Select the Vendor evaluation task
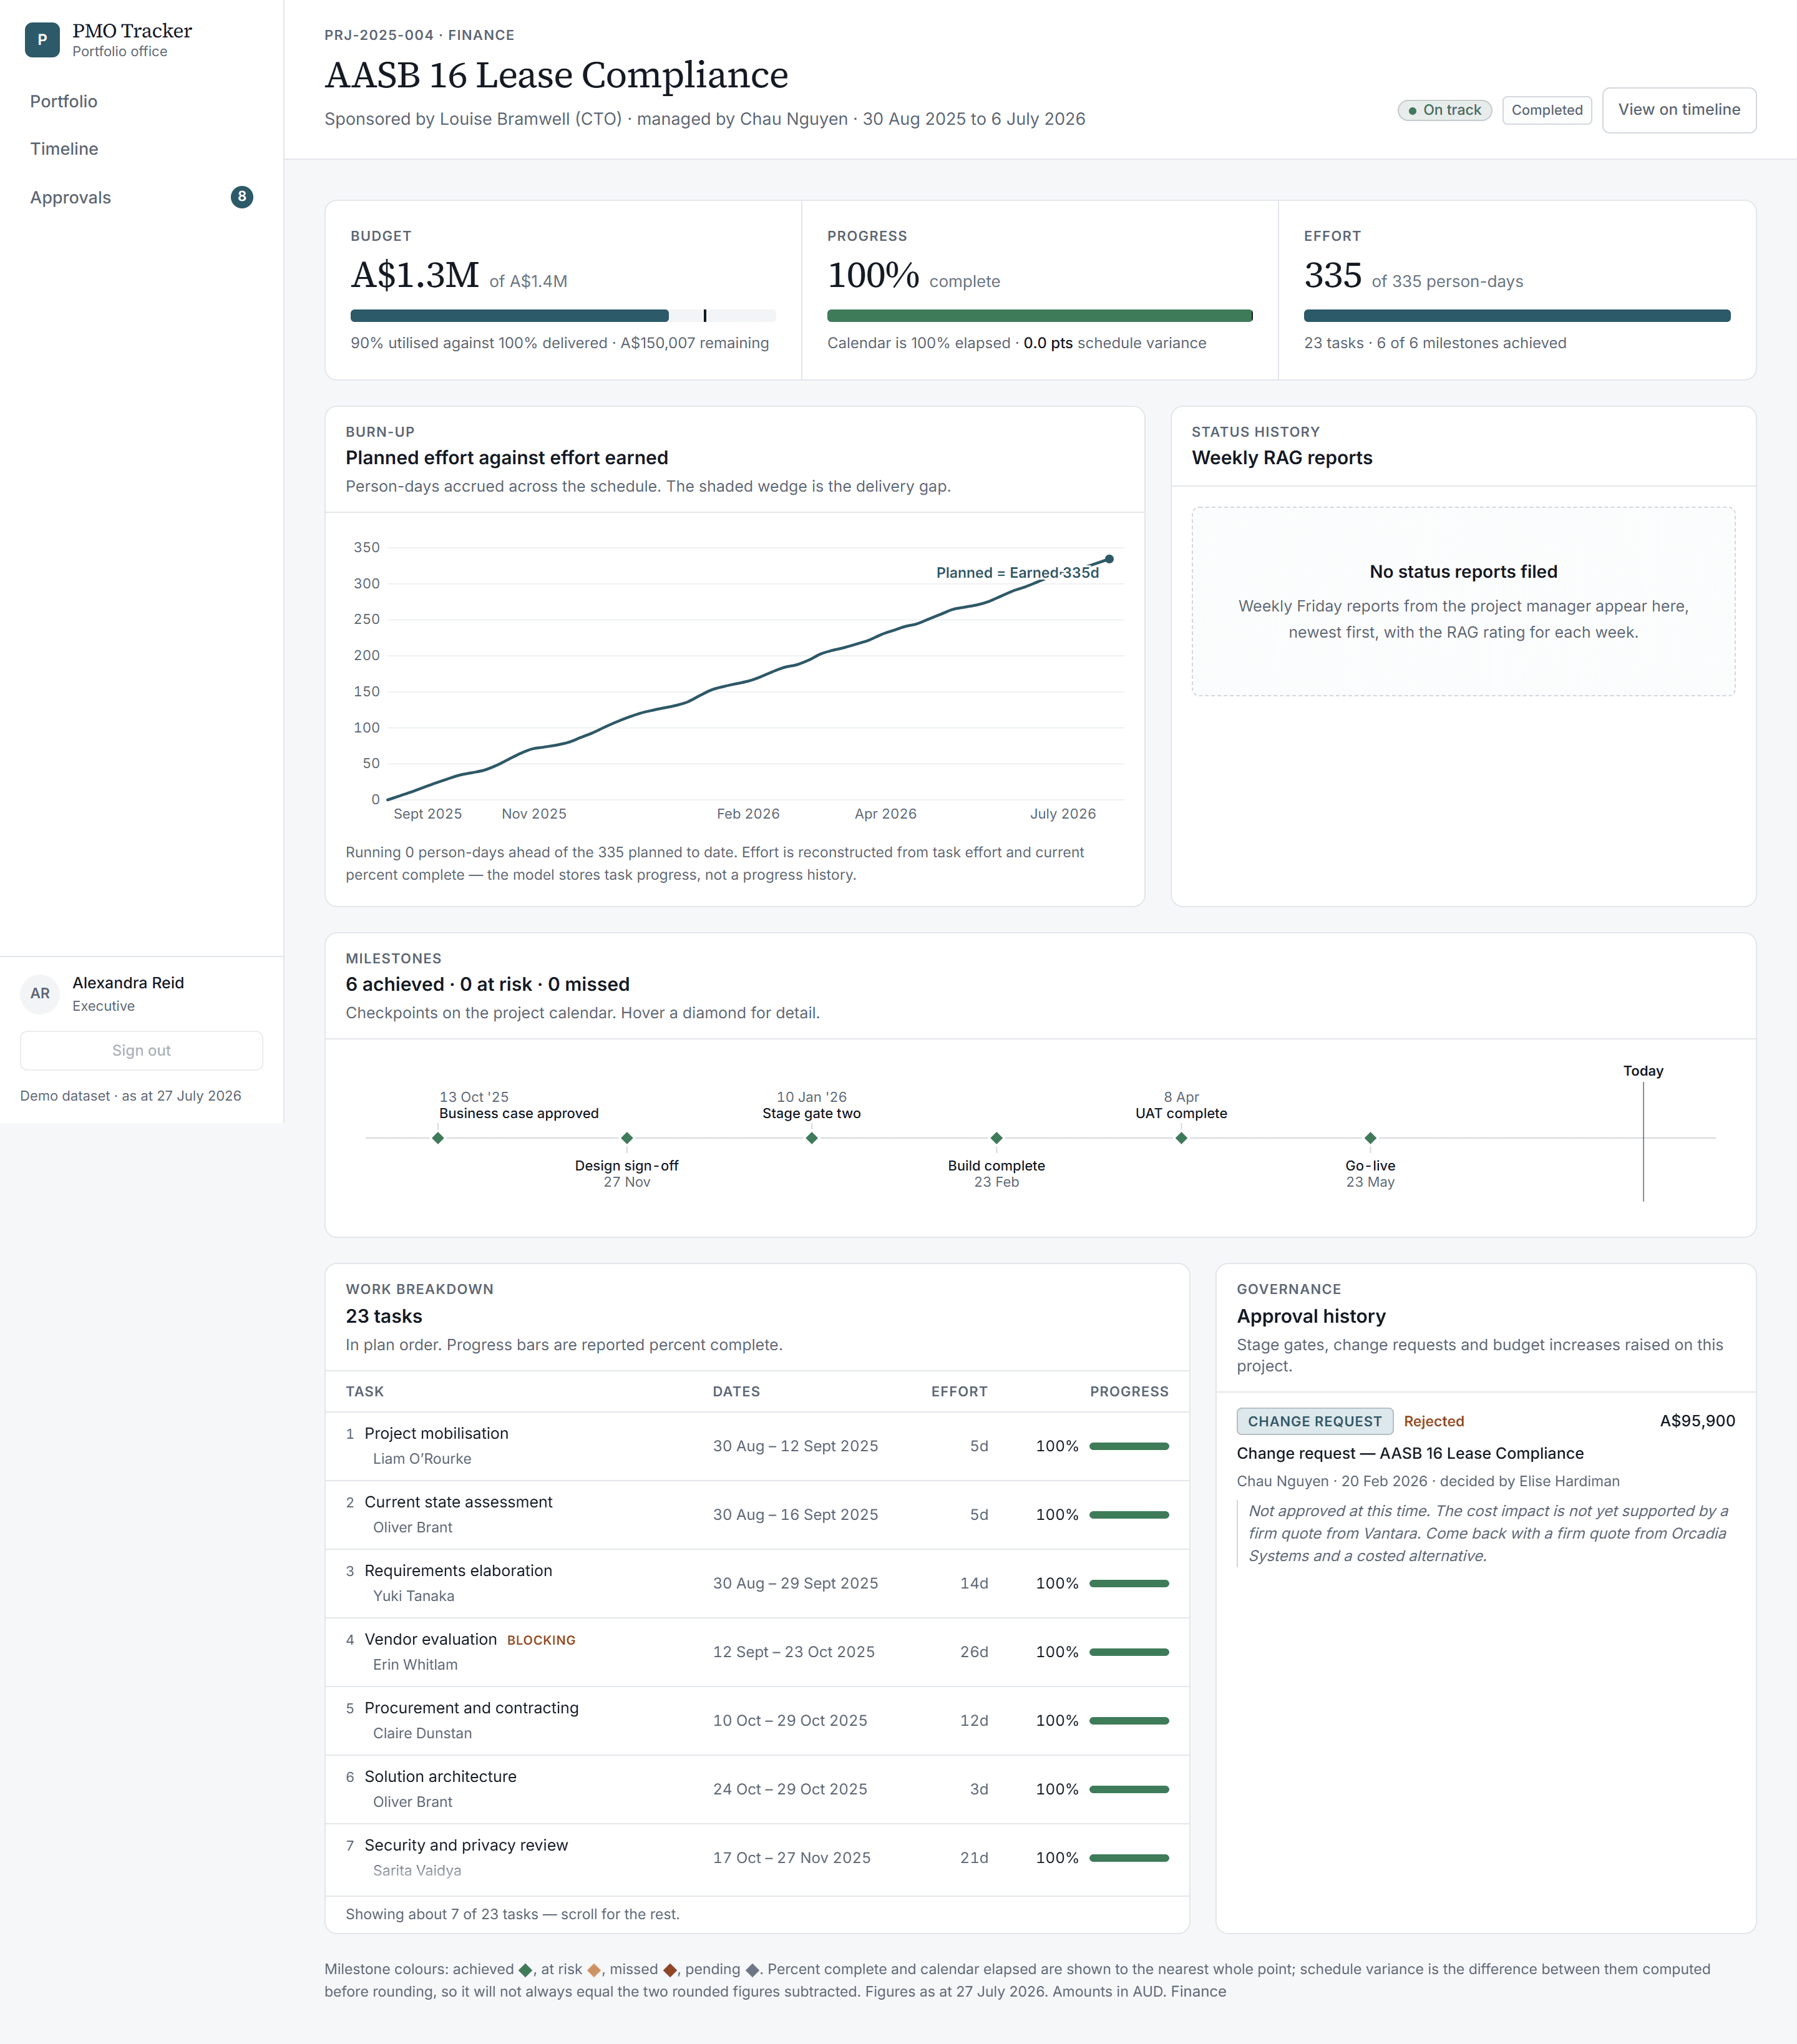This screenshot has height=2044, width=1797. (757, 1652)
